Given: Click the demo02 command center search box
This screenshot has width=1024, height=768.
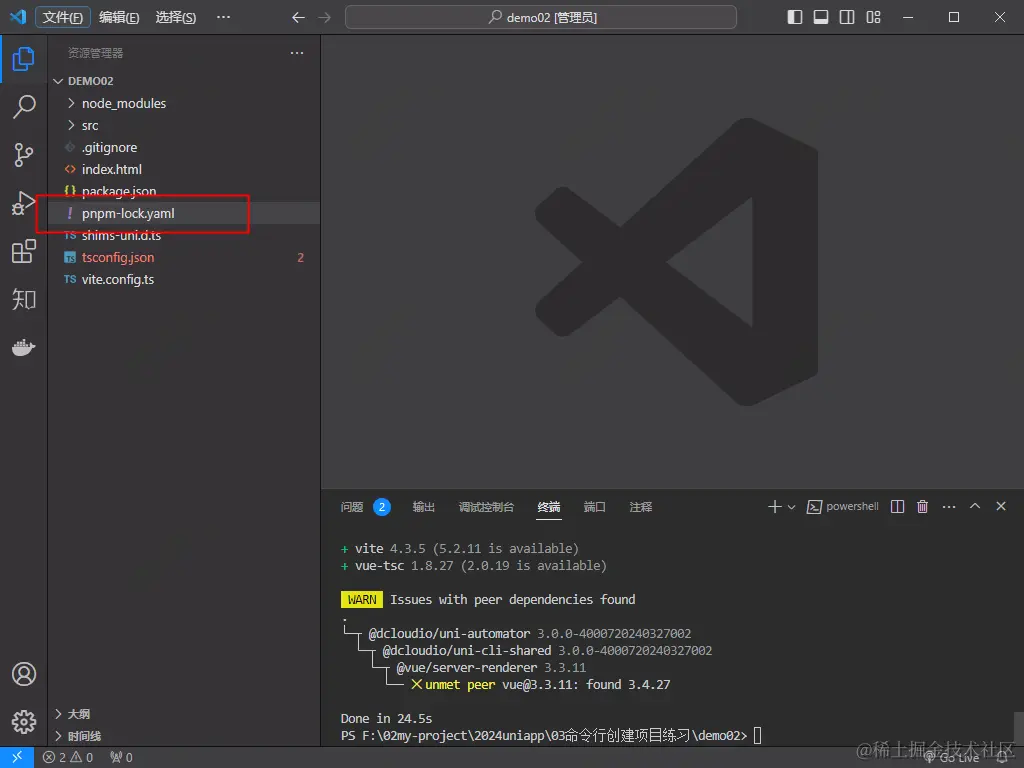Looking at the screenshot, I should pyautogui.click(x=541, y=17).
